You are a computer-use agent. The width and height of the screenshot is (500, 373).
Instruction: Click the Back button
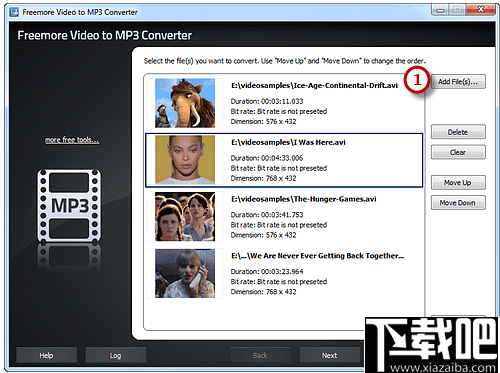(260, 355)
